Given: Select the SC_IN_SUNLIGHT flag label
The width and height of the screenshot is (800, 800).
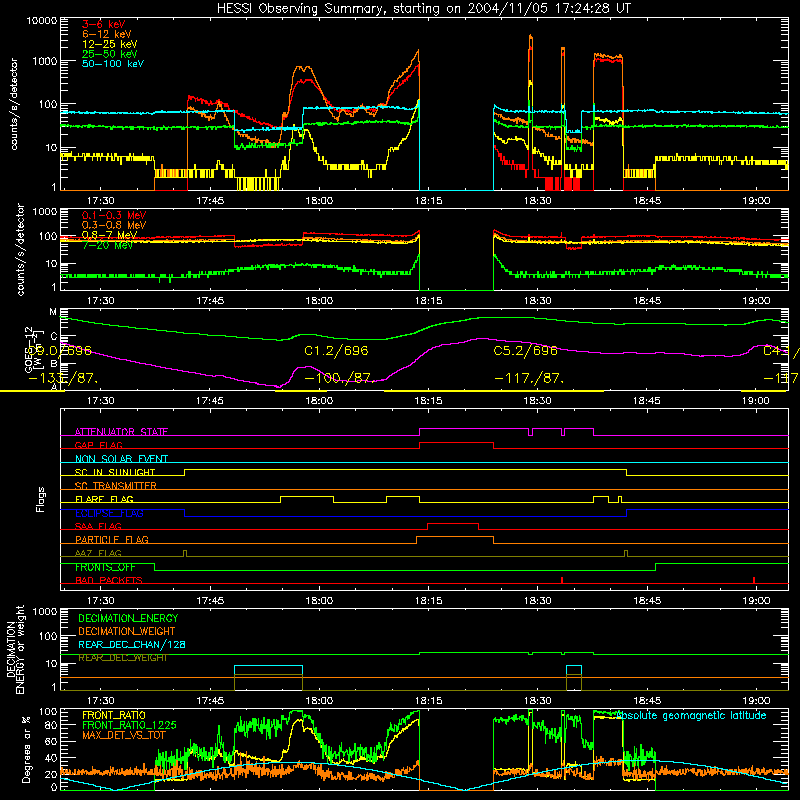Looking at the screenshot, I should pyautogui.click(x=115, y=472).
